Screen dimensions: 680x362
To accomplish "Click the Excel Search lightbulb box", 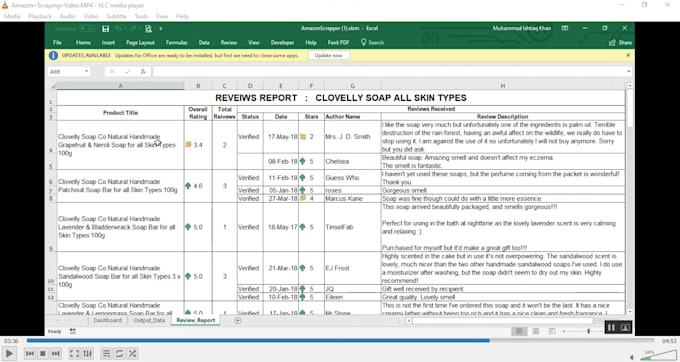I will click(x=372, y=42).
